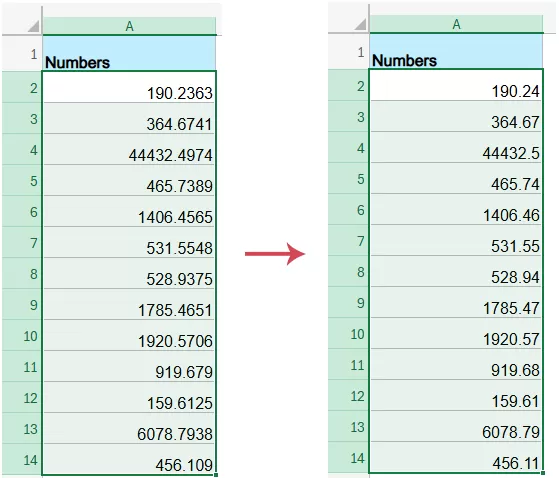Click row 8 header in left sheet
Viewport: 559px width, 478px height.
point(22,273)
